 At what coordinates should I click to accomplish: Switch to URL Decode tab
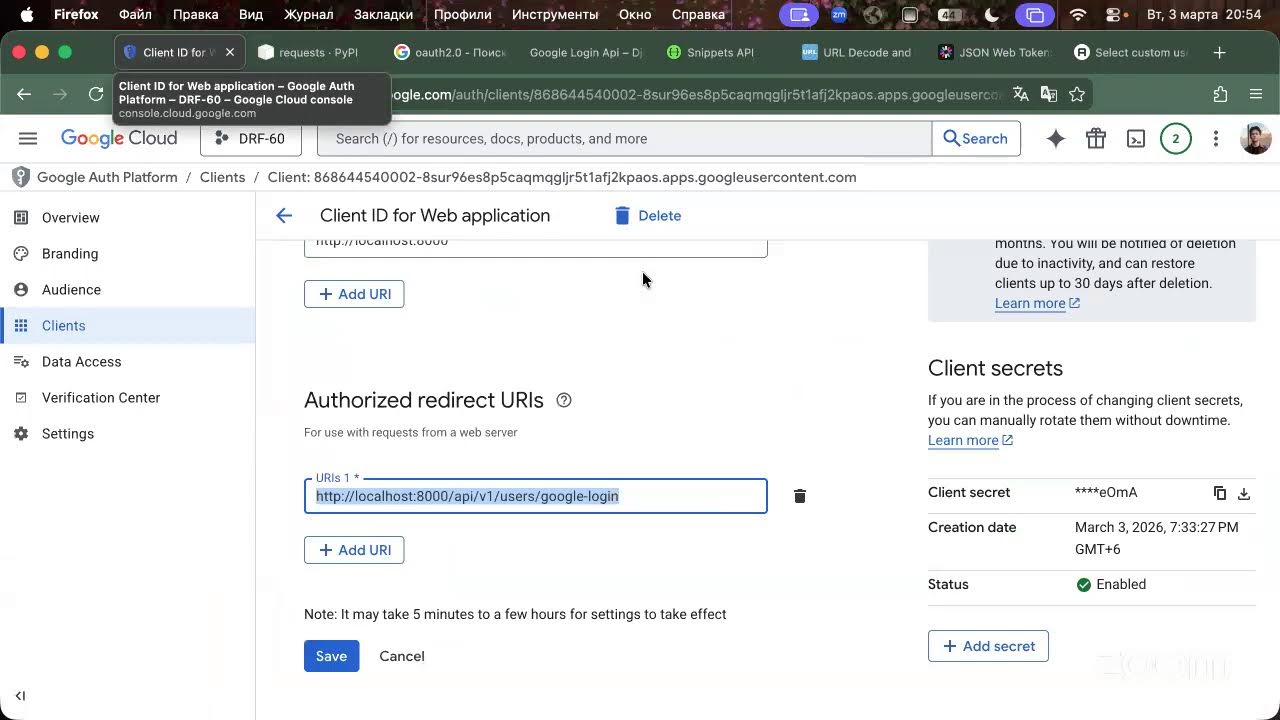coord(858,53)
